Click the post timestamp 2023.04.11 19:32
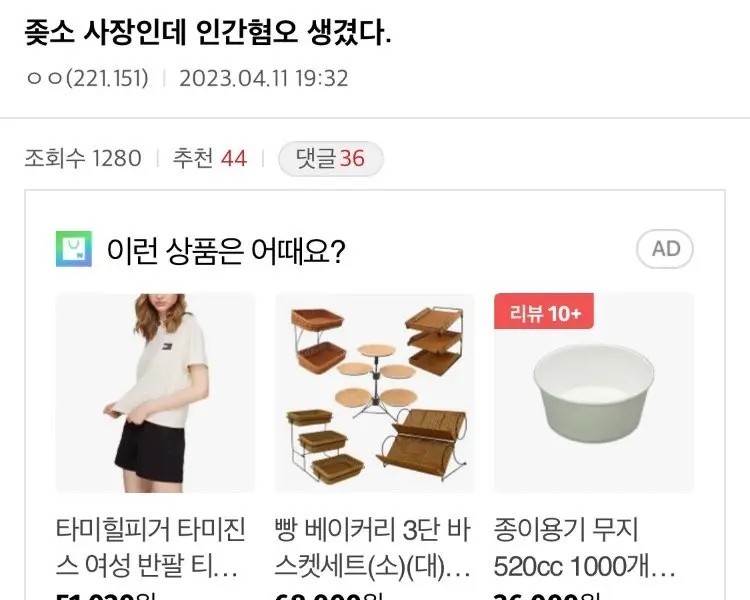 [264, 78]
